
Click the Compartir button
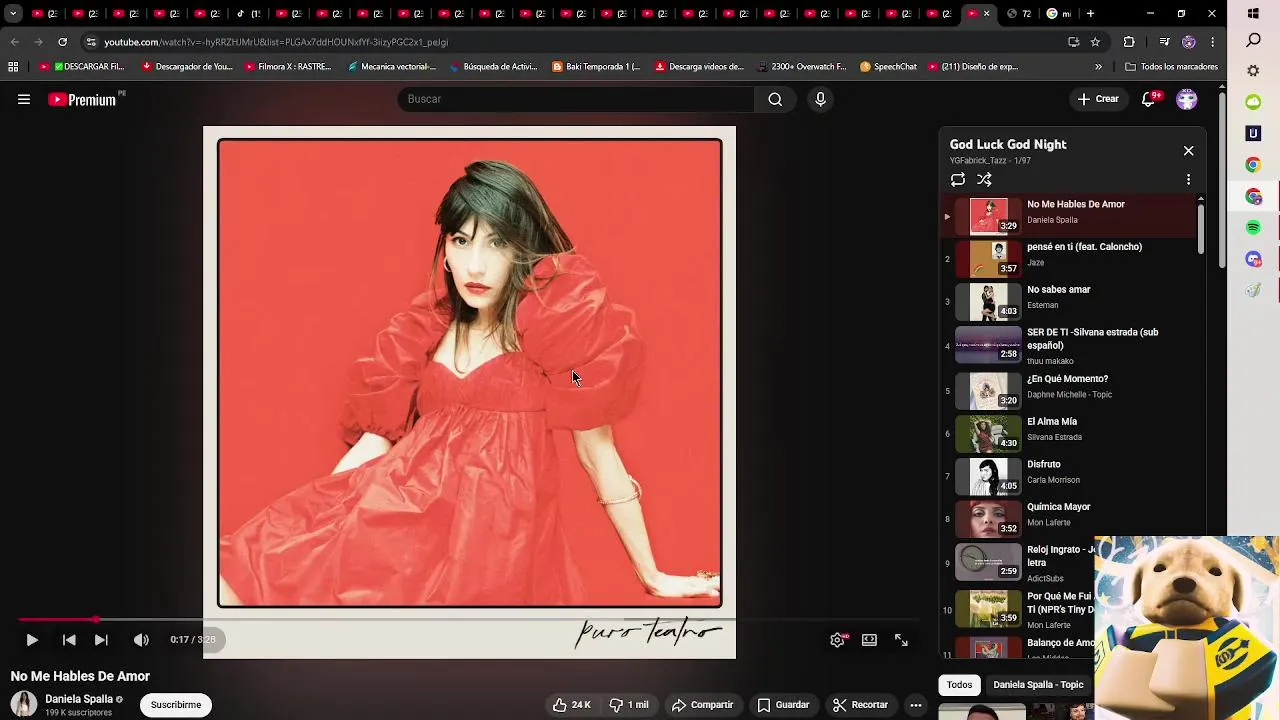point(702,705)
